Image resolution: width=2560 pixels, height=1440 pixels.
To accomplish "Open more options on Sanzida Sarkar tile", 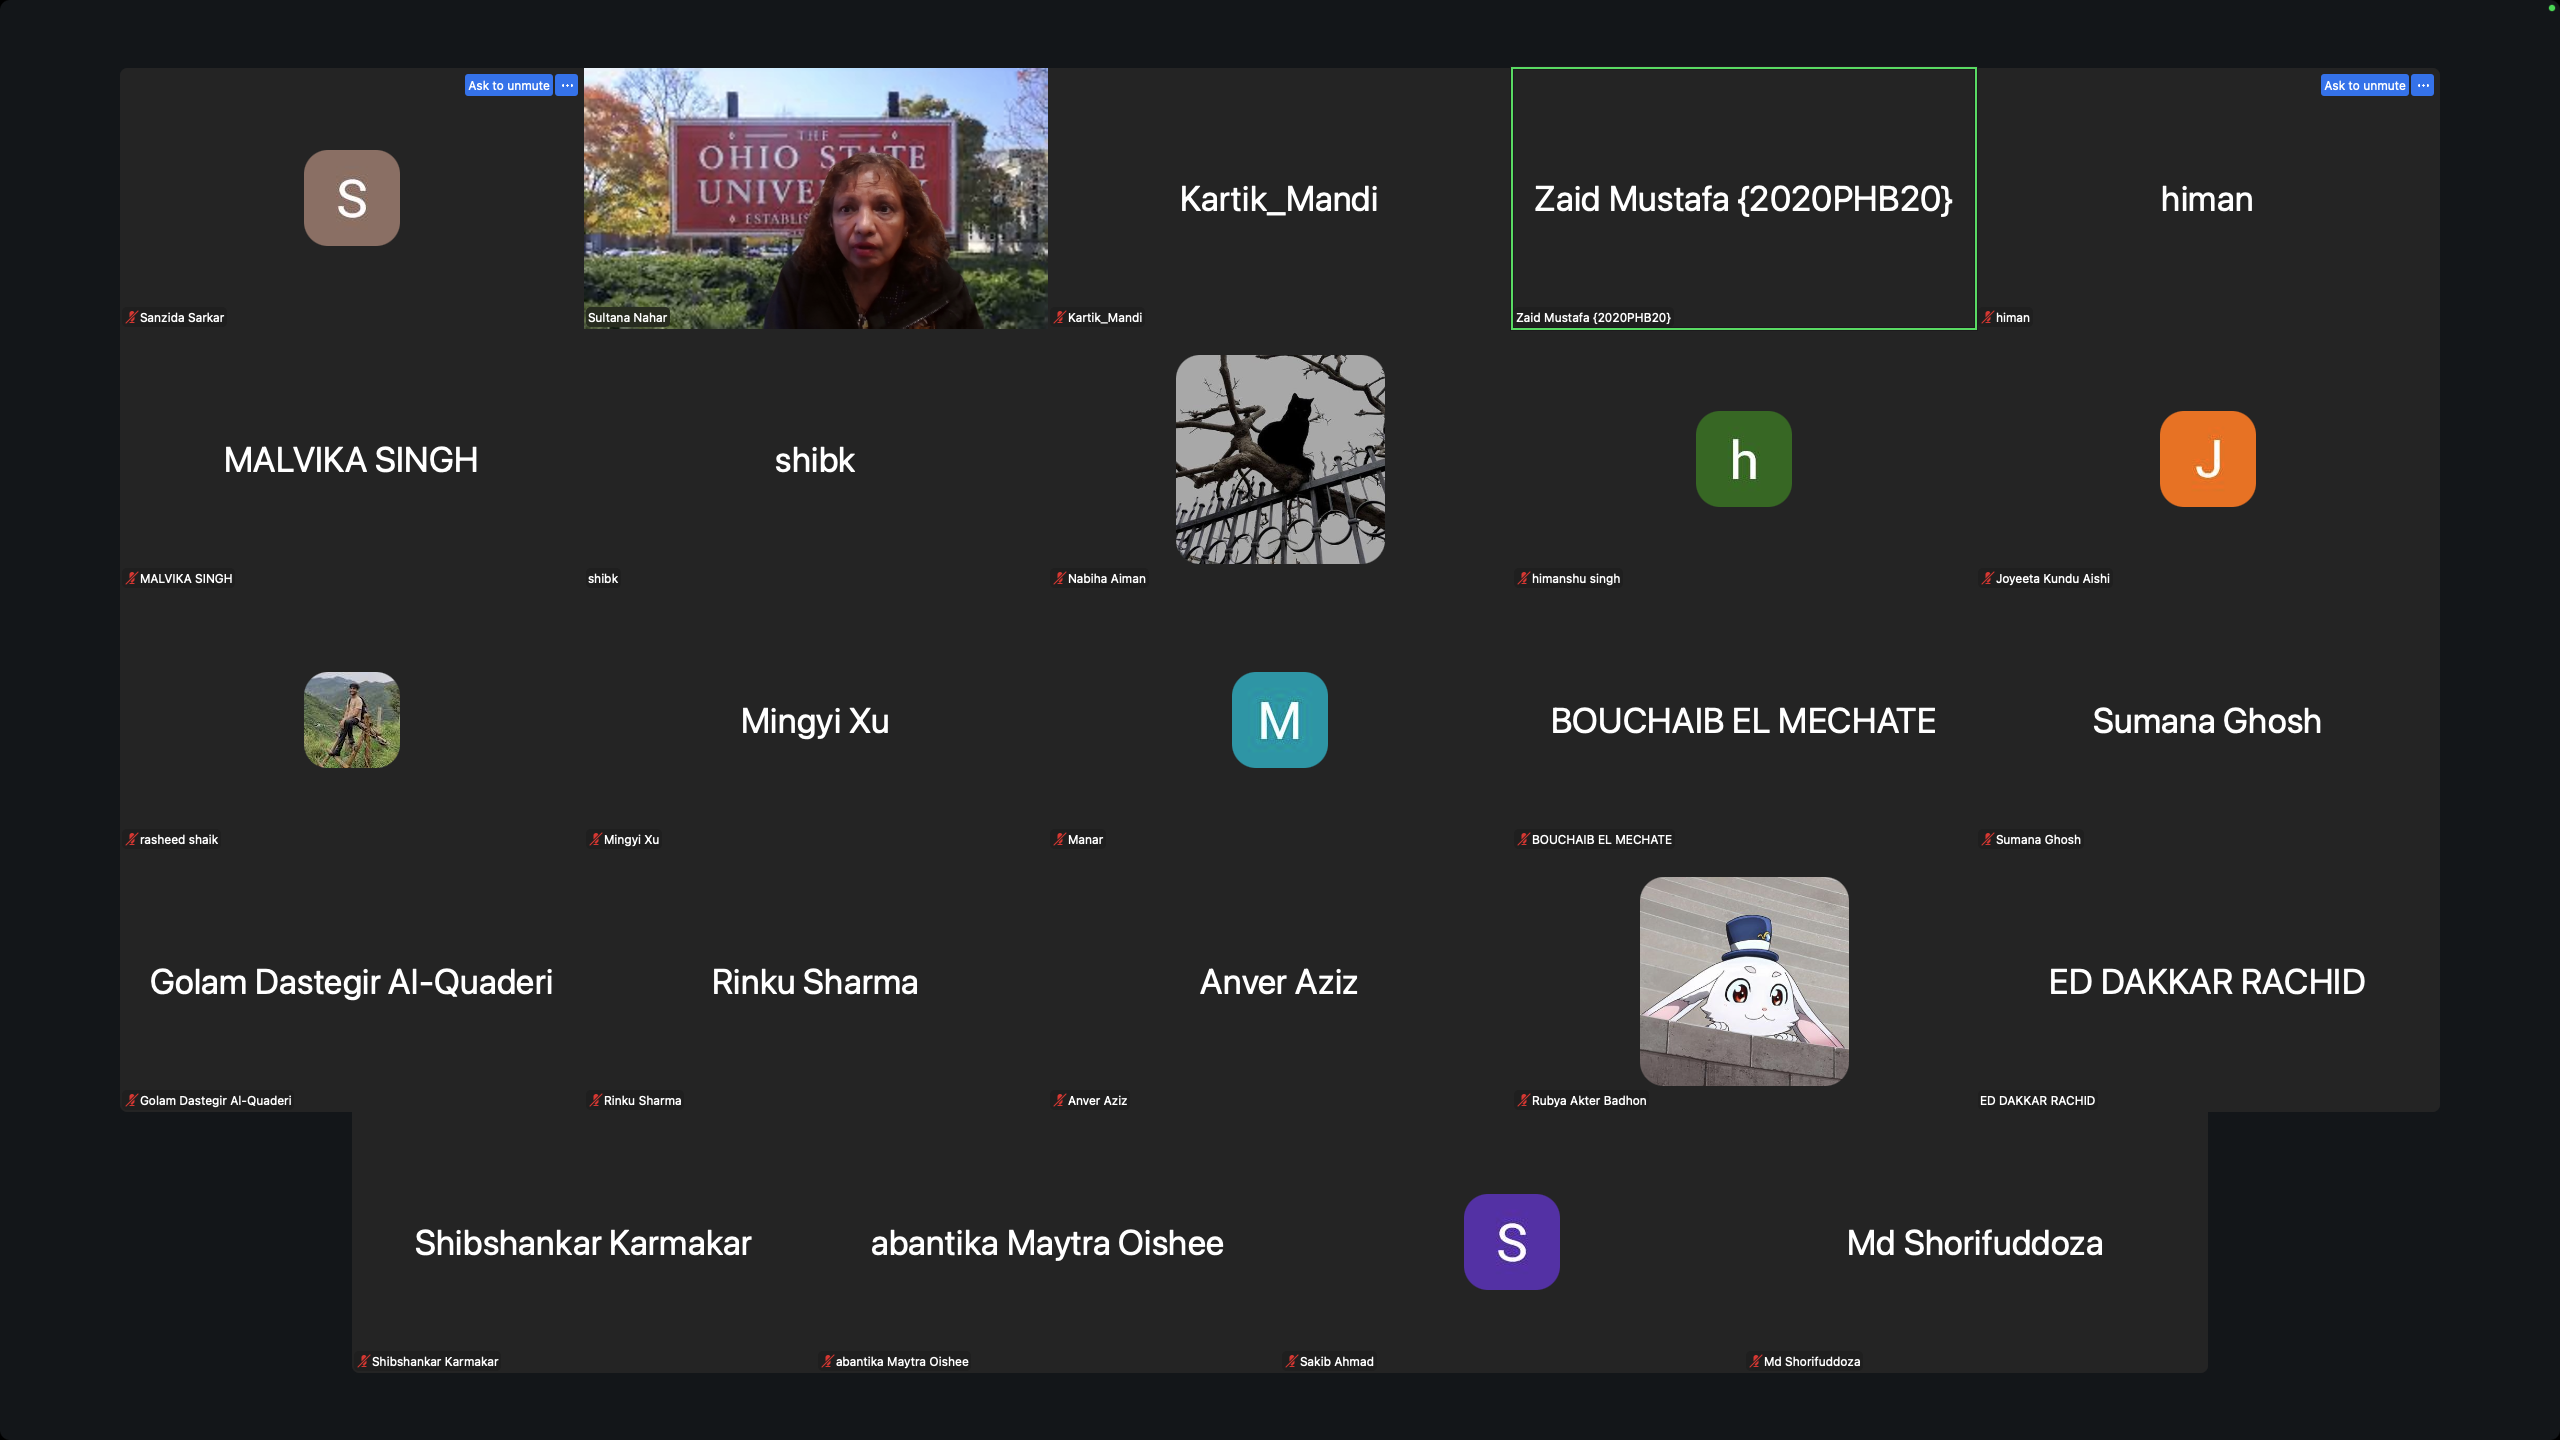I will [567, 85].
